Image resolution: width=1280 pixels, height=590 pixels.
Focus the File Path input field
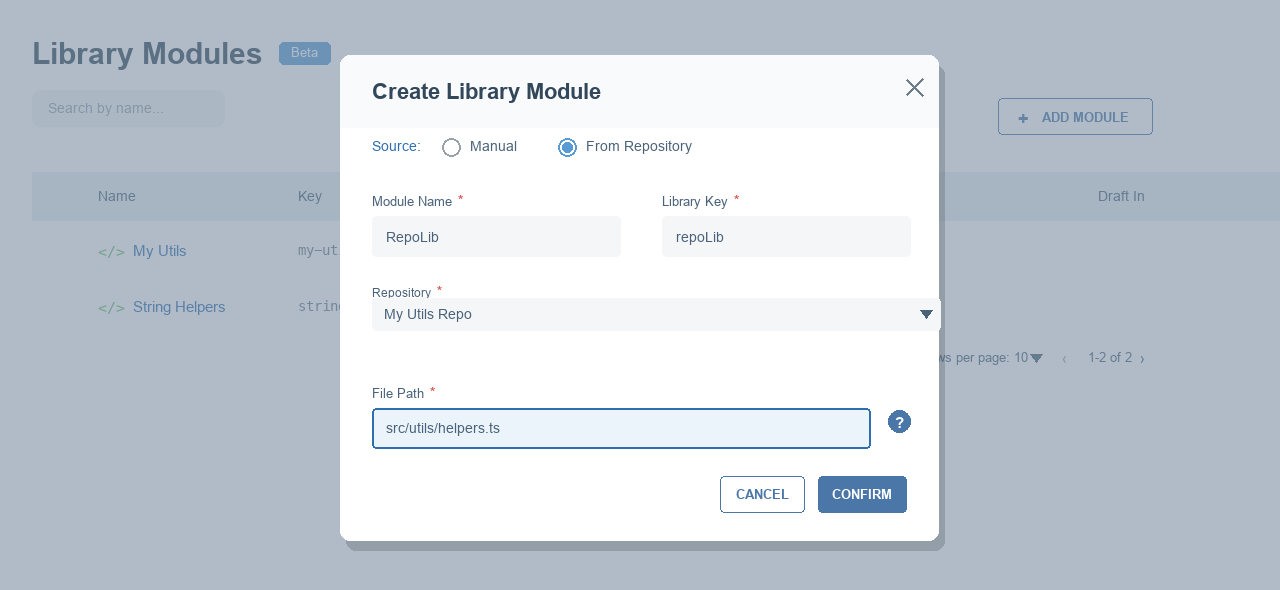tap(621, 428)
